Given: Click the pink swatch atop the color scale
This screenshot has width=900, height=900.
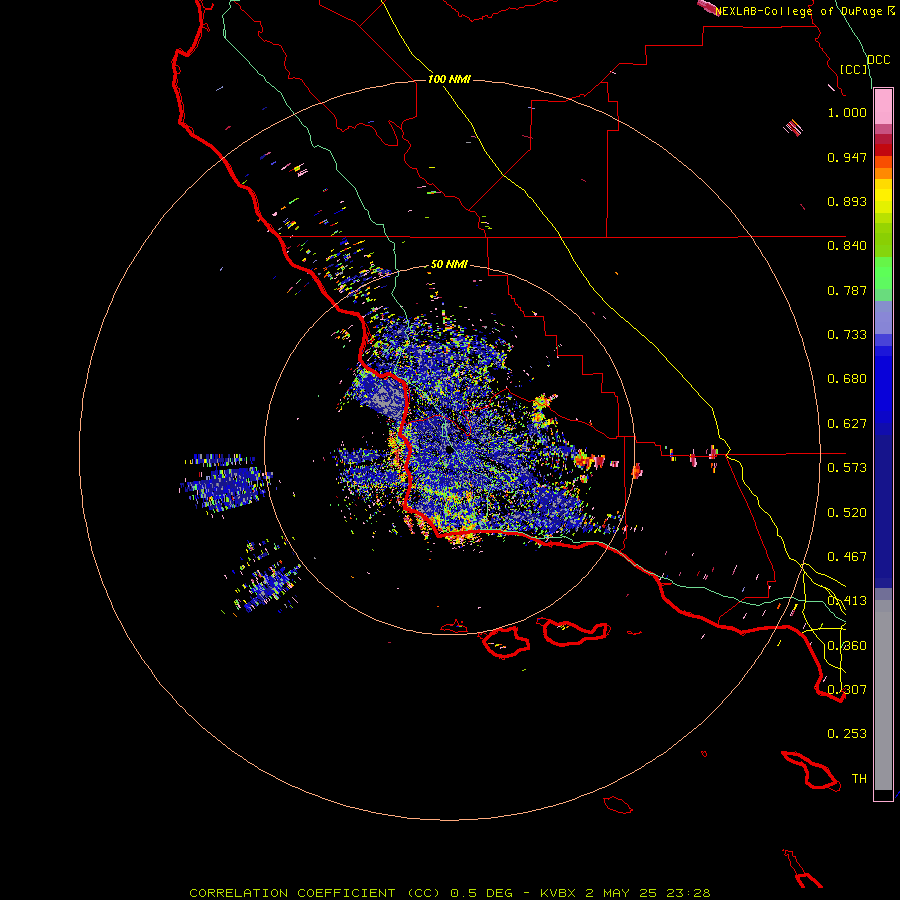Looking at the screenshot, I should click(x=883, y=107).
